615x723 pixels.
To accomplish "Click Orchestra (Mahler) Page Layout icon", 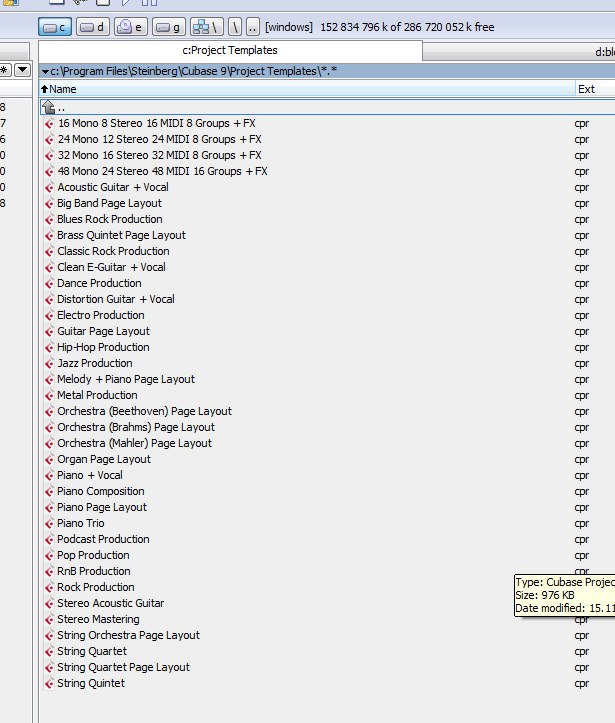I will tap(49, 444).
